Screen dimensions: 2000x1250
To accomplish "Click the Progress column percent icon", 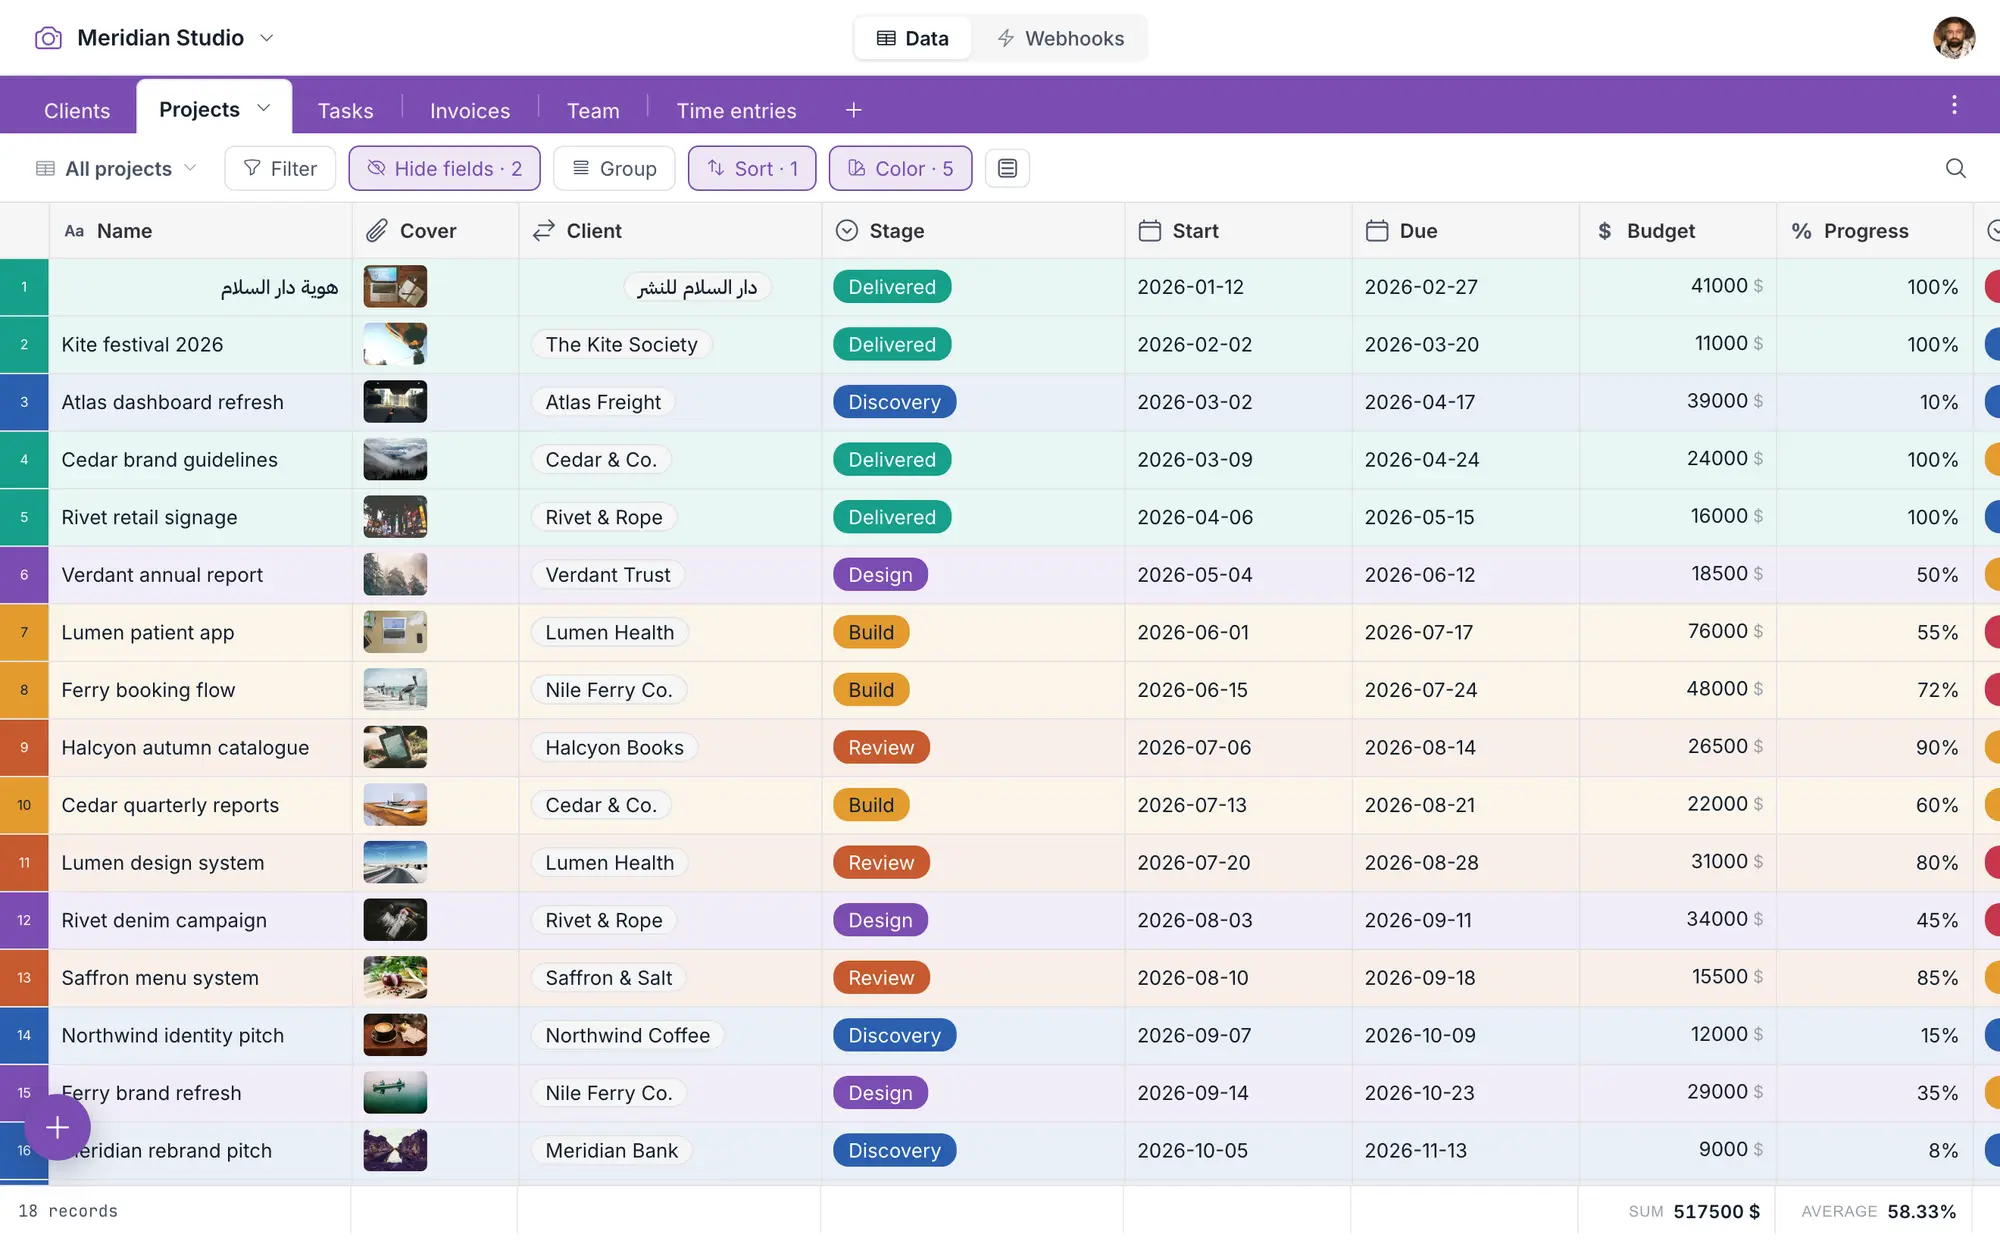I will (1801, 231).
